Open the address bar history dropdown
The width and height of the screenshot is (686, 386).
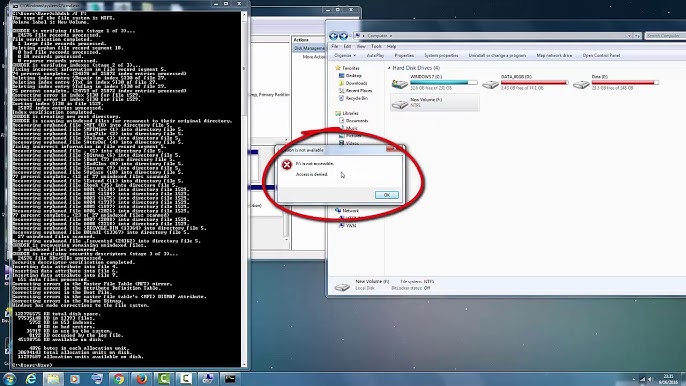[x=630, y=36]
